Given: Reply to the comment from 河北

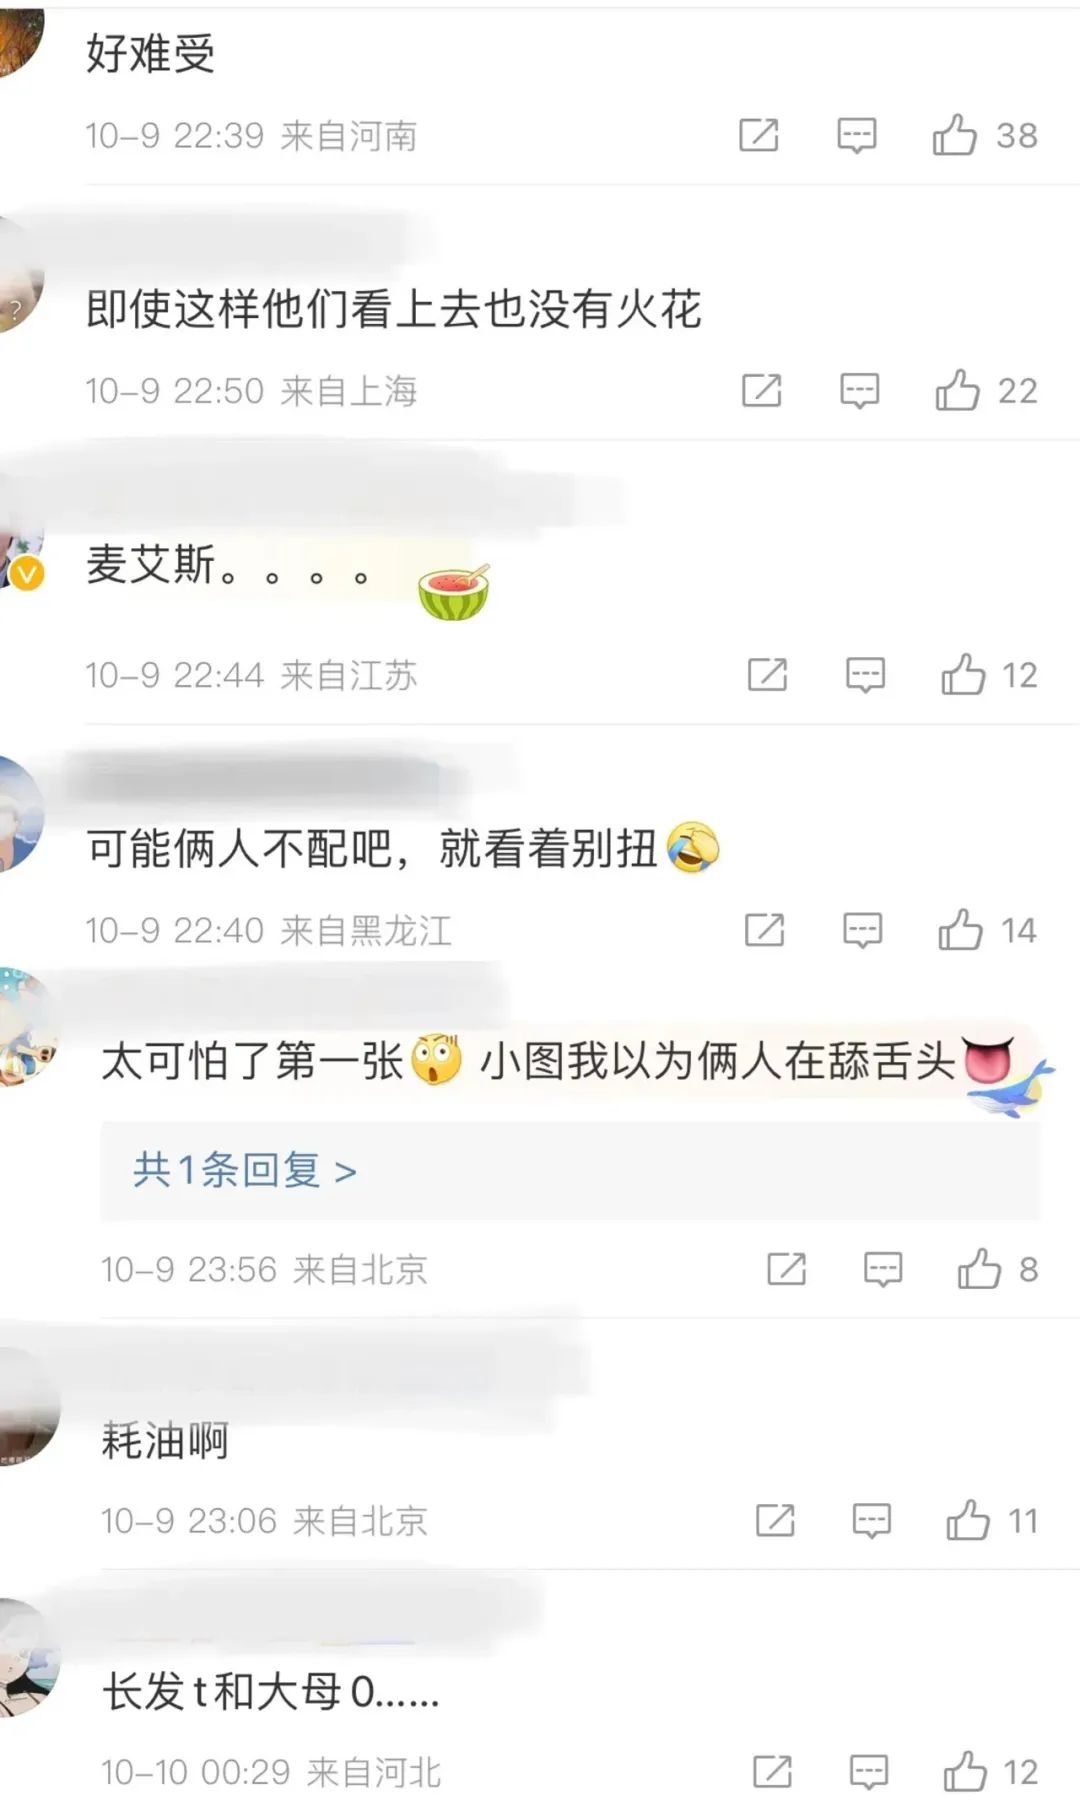Looking at the screenshot, I should pyautogui.click(x=868, y=1772).
